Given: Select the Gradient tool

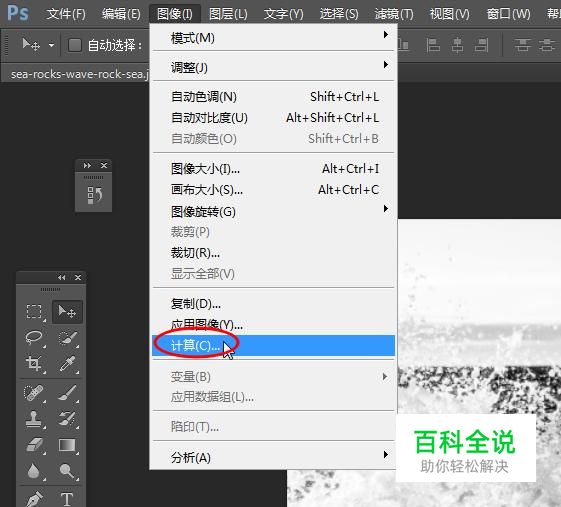Looking at the screenshot, I should coord(67,445).
